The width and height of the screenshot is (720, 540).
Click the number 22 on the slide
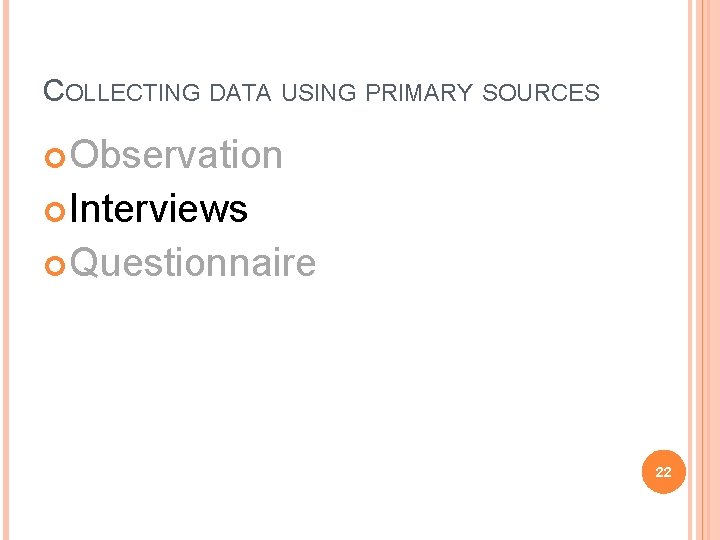pos(663,472)
